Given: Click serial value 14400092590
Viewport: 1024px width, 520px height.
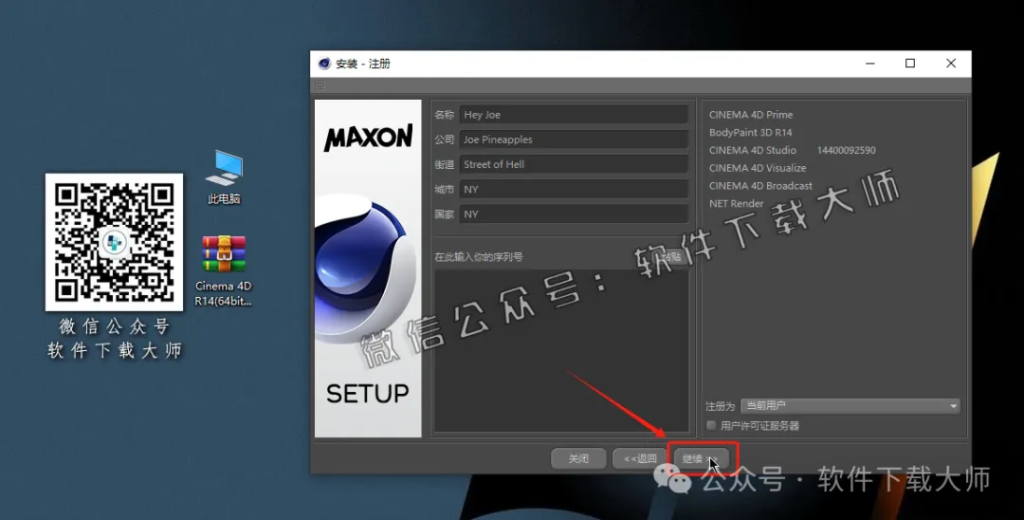Looking at the screenshot, I should pyautogui.click(x=846, y=150).
